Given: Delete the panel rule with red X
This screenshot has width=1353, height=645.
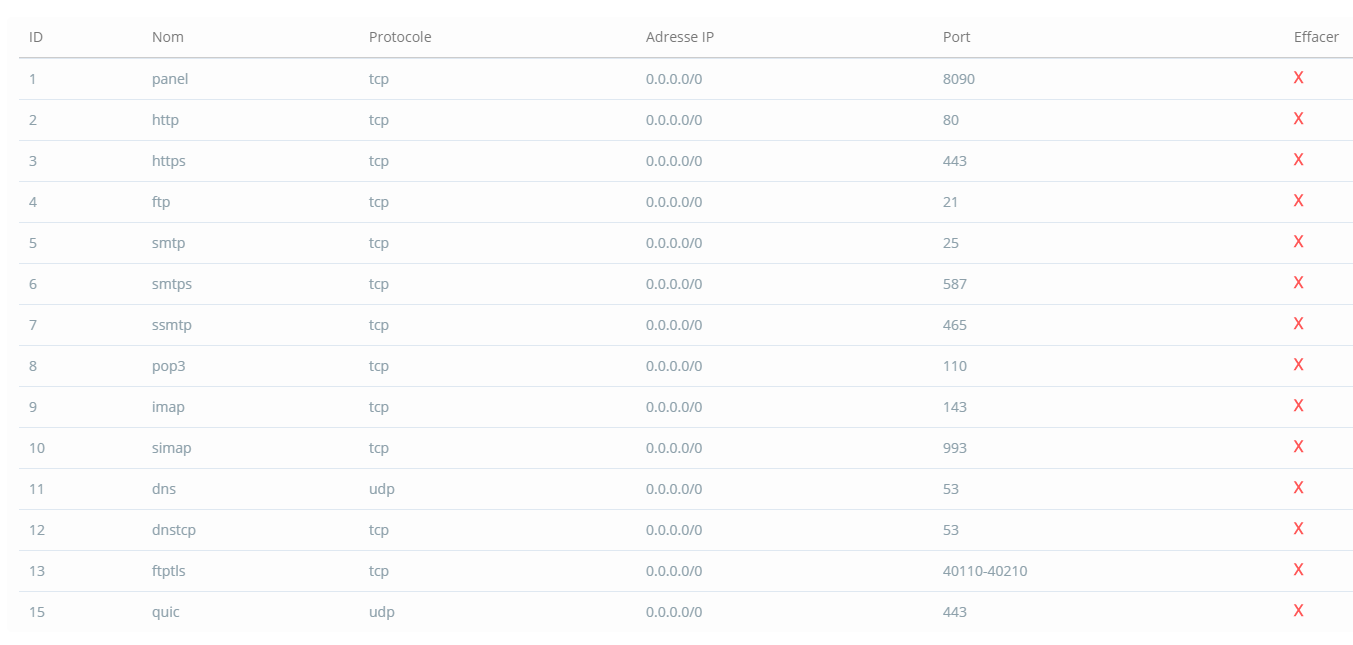Looking at the screenshot, I should pos(1298,78).
